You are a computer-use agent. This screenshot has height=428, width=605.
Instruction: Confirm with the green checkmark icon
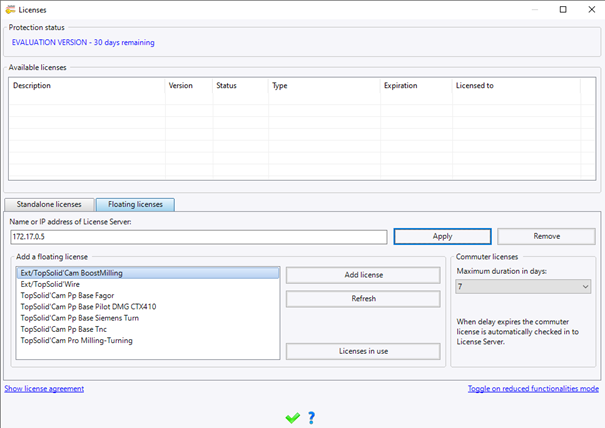[x=292, y=418]
